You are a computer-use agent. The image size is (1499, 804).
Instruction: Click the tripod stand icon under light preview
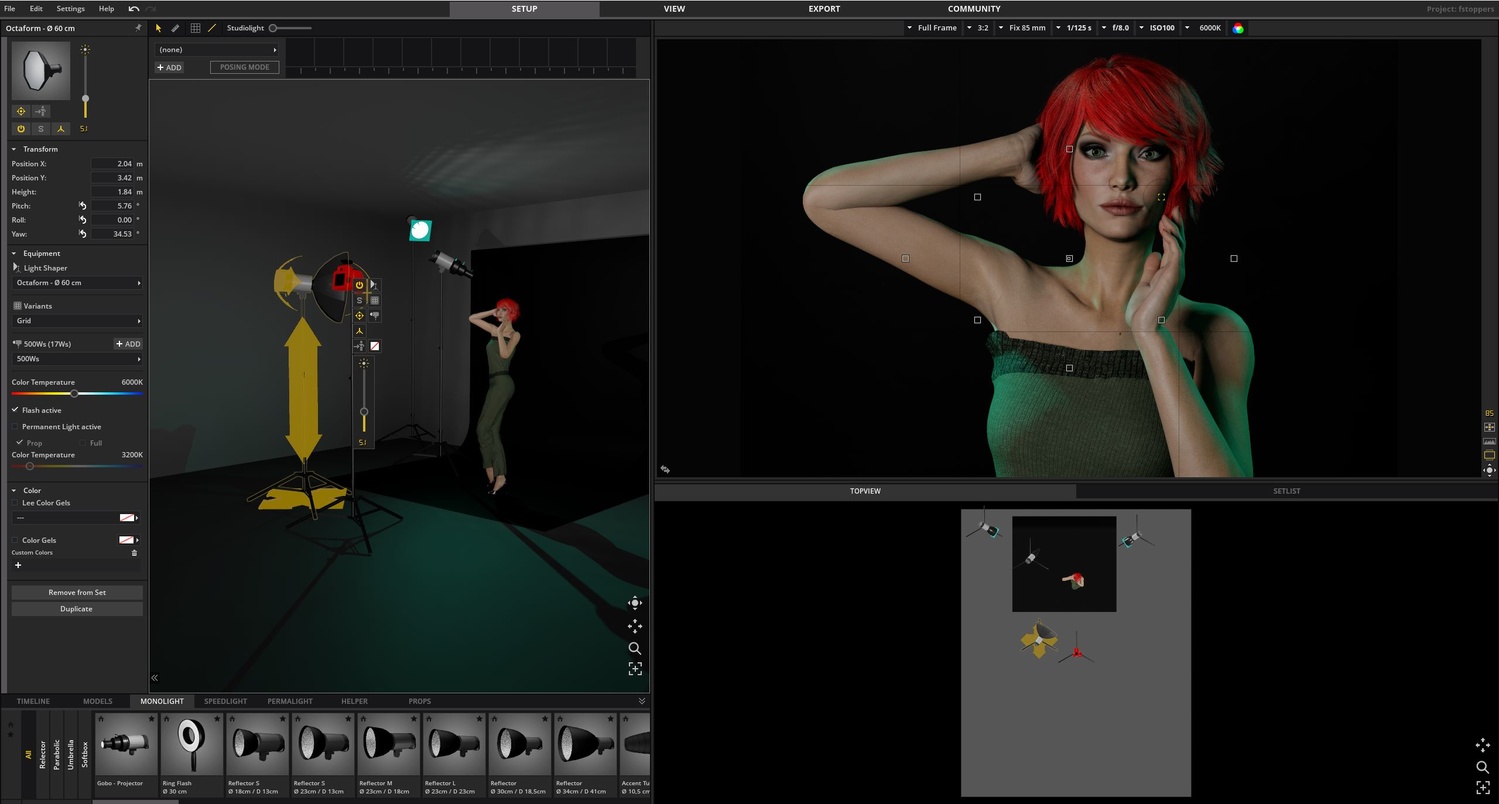60,129
